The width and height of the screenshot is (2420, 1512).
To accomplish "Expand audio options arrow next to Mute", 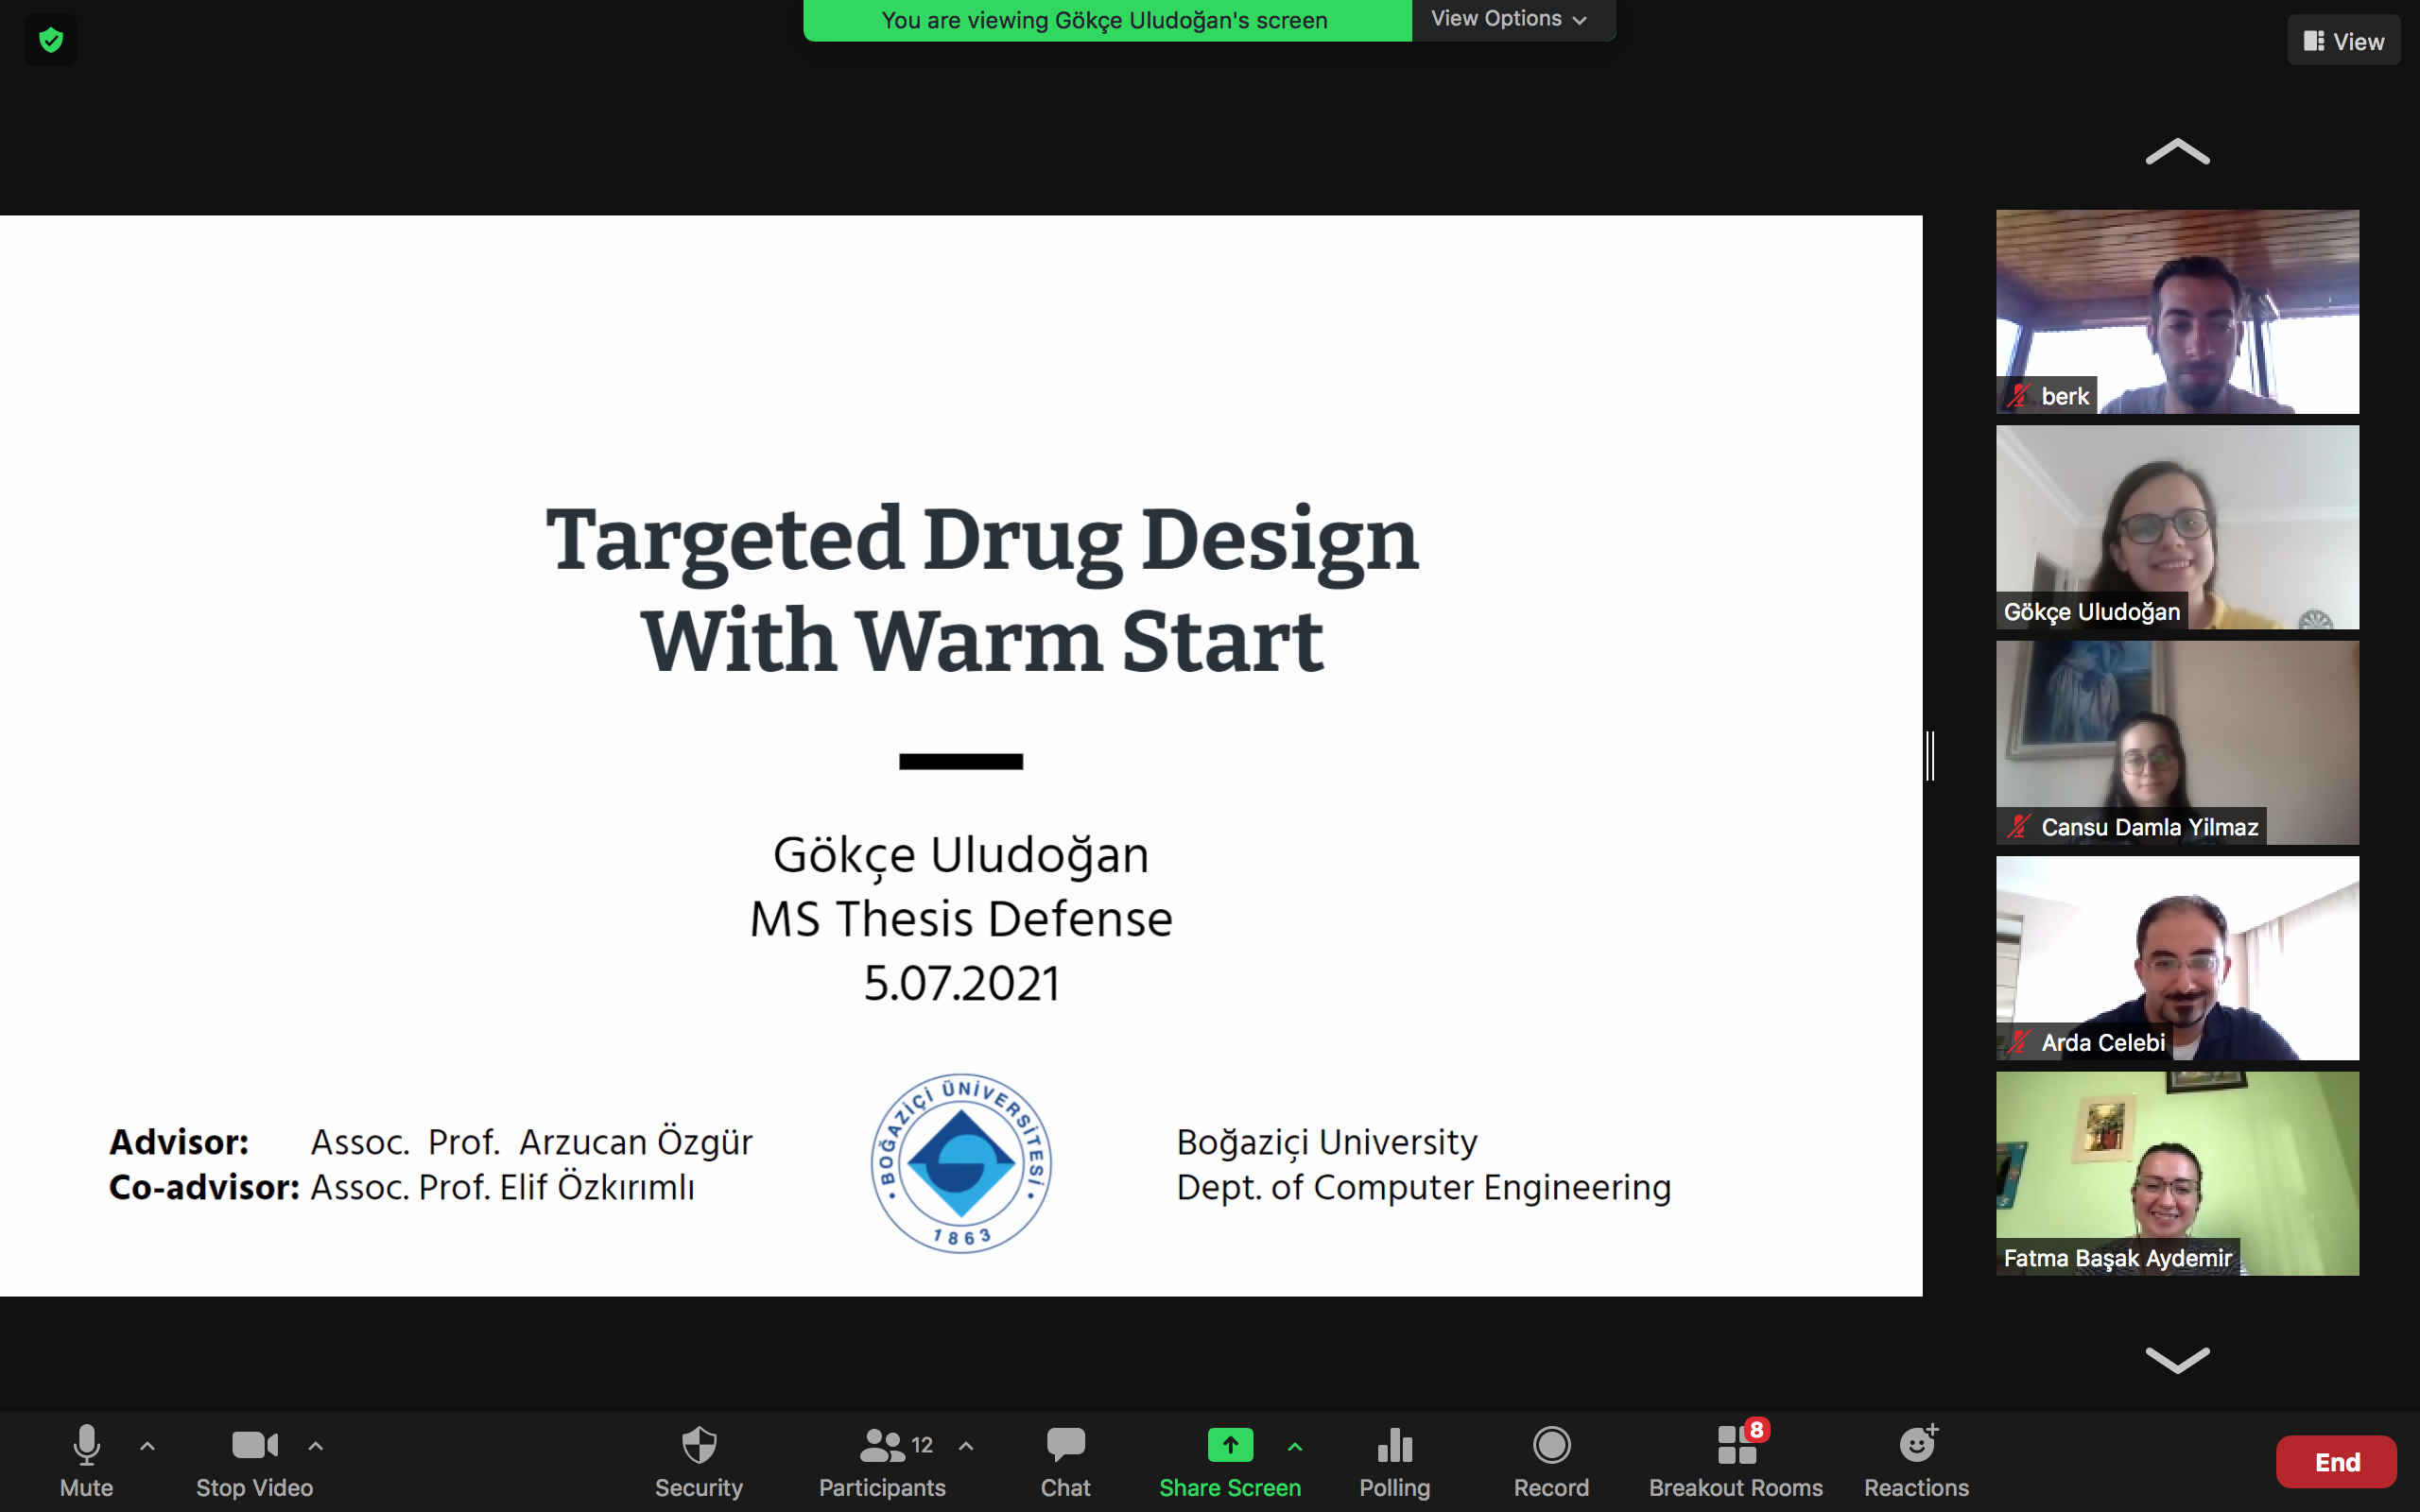I will tap(147, 1446).
